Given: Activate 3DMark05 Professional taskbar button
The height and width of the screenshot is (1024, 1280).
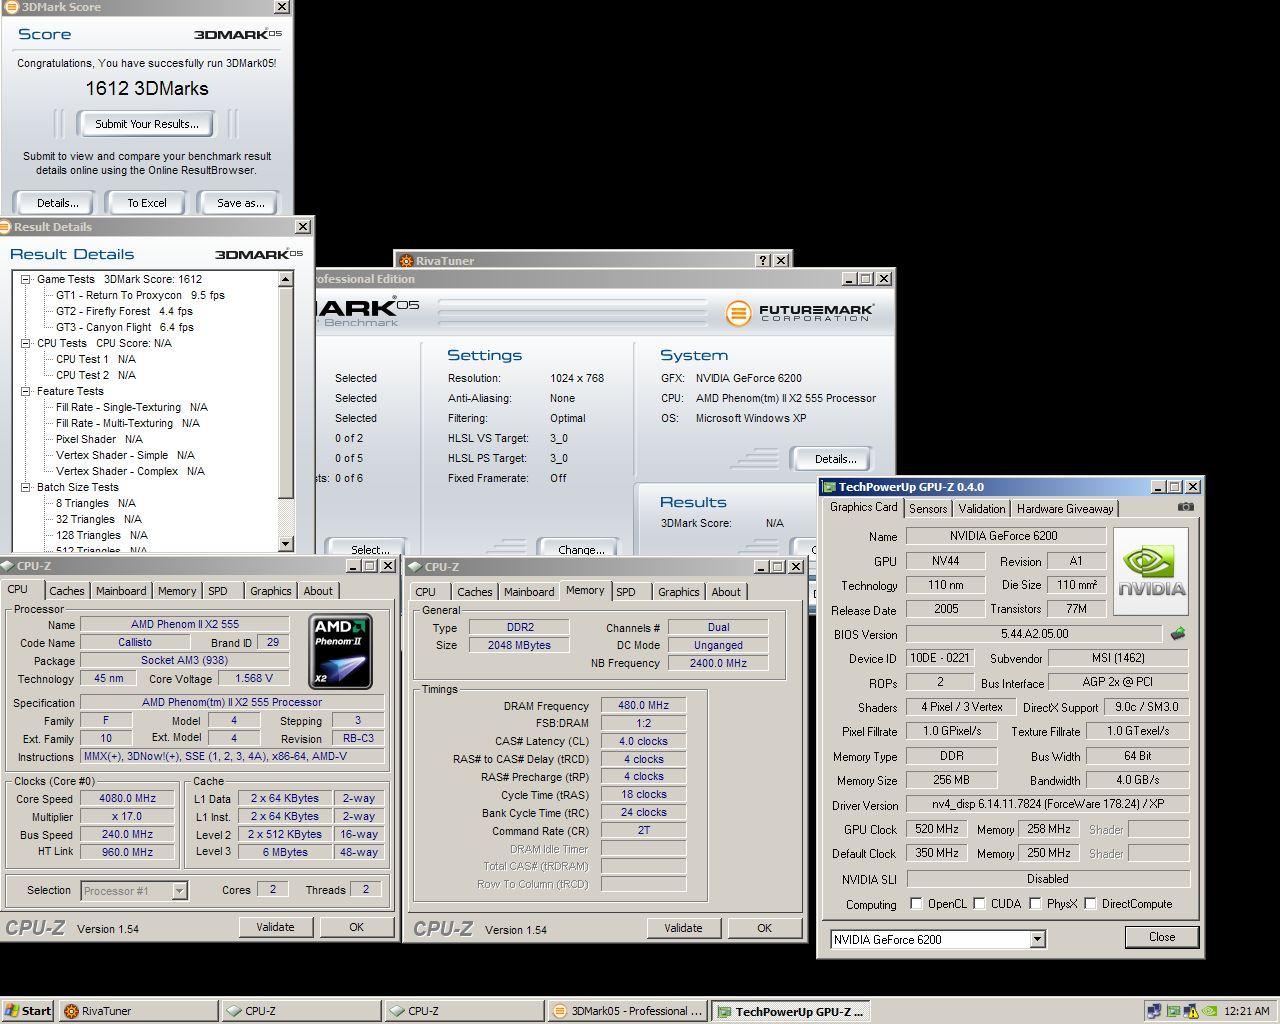Looking at the screenshot, I should pyautogui.click(x=629, y=1011).
